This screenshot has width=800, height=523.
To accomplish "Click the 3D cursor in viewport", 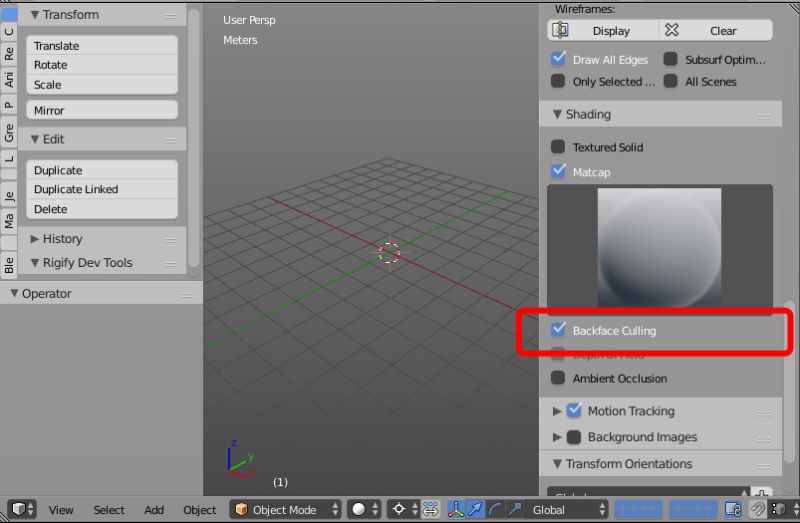I will coord(389,253).
